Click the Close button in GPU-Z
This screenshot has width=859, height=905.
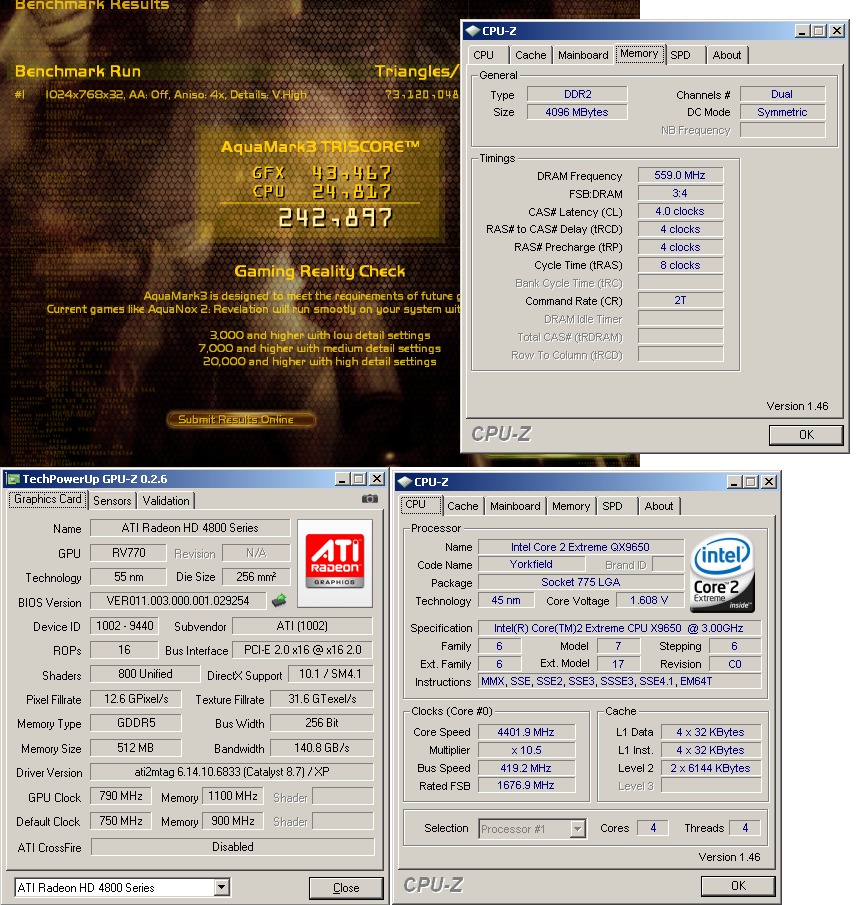346,888
